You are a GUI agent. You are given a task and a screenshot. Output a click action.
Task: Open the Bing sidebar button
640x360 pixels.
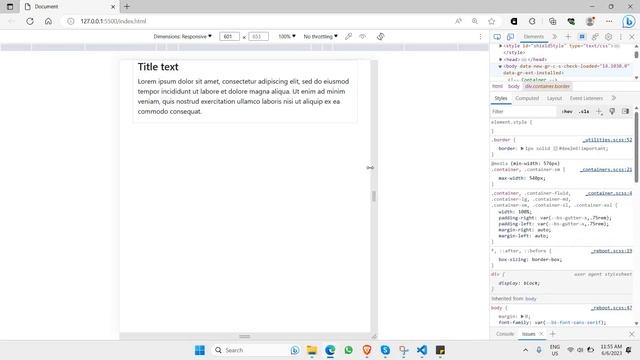pos(629,21)
